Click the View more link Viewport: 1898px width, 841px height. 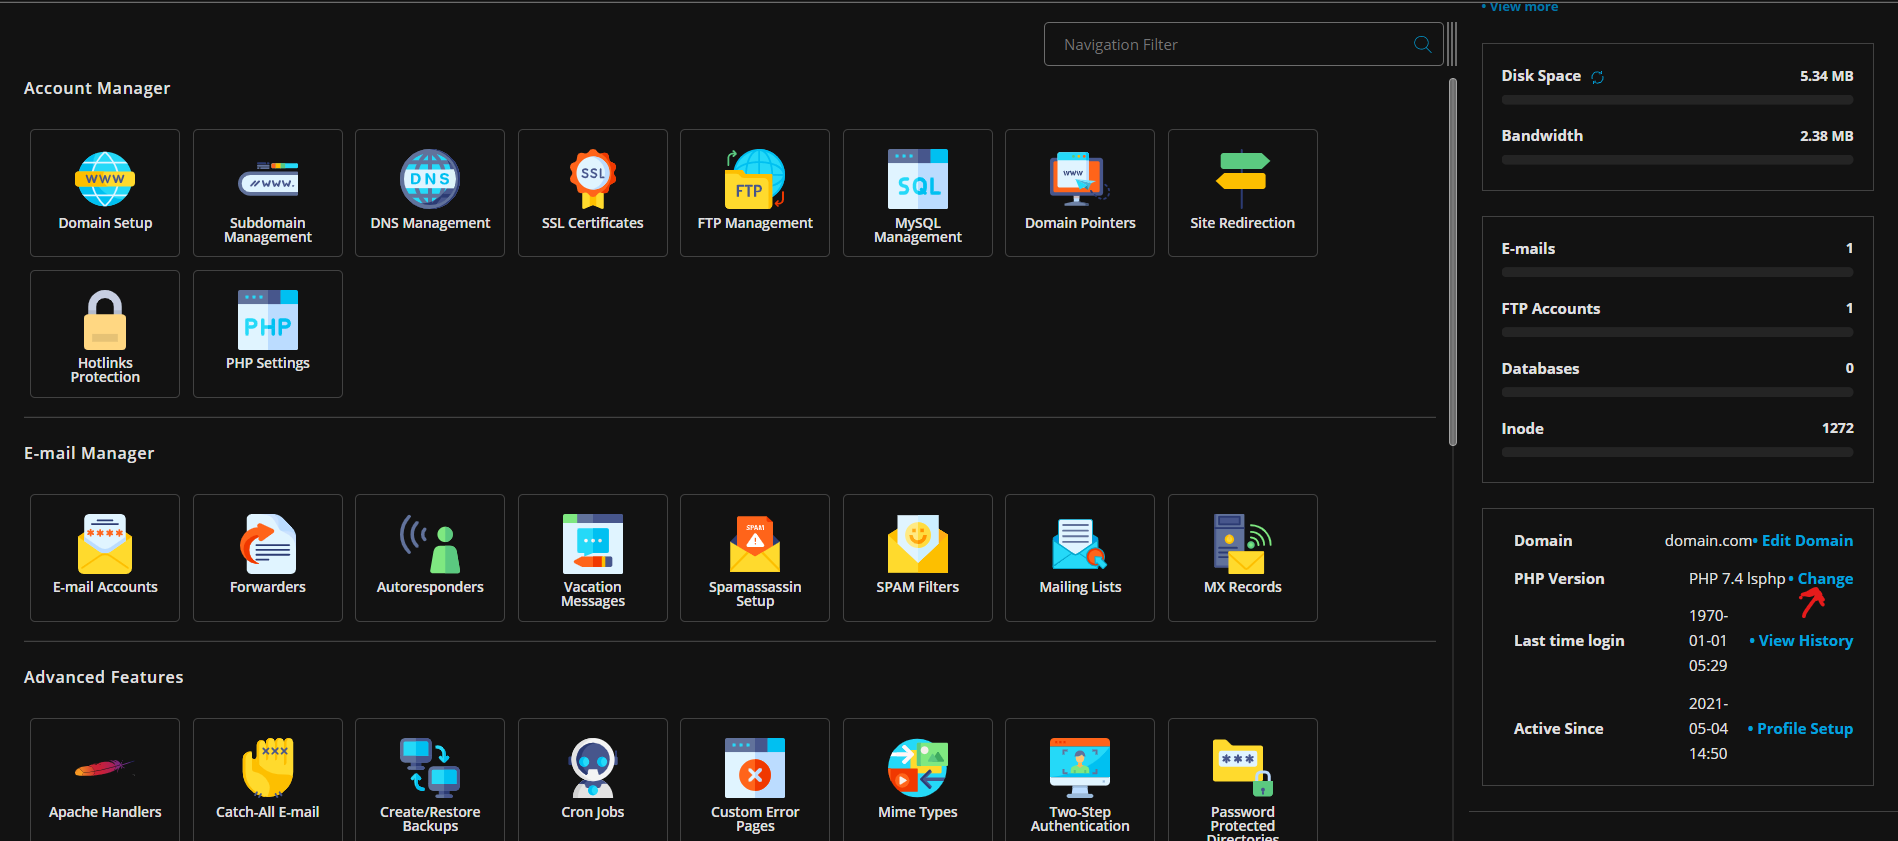[x=1523, y=7]
